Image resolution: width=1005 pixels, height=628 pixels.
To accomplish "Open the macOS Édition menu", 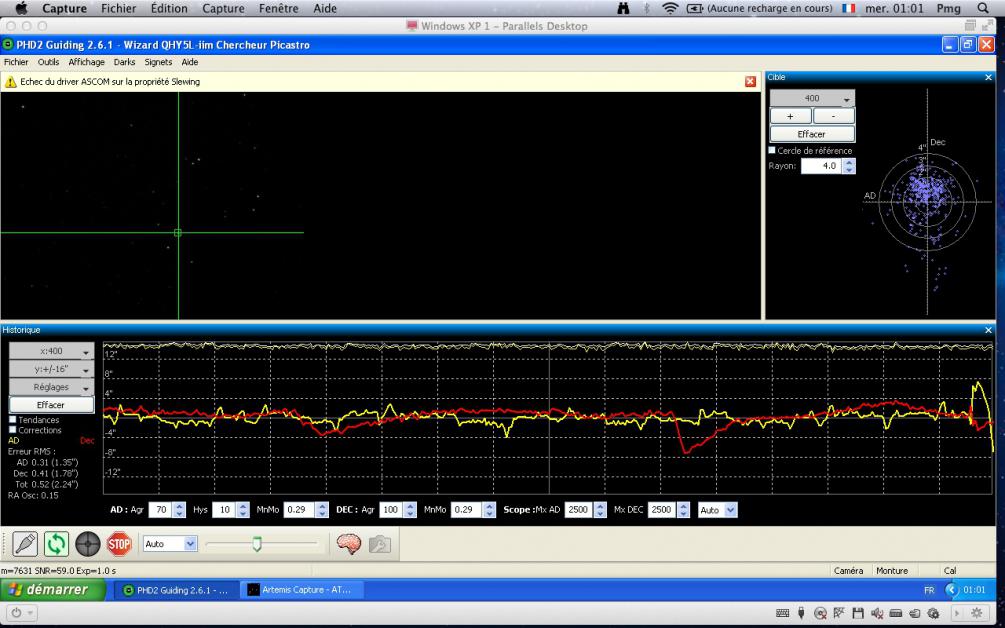I will point(169,8).
